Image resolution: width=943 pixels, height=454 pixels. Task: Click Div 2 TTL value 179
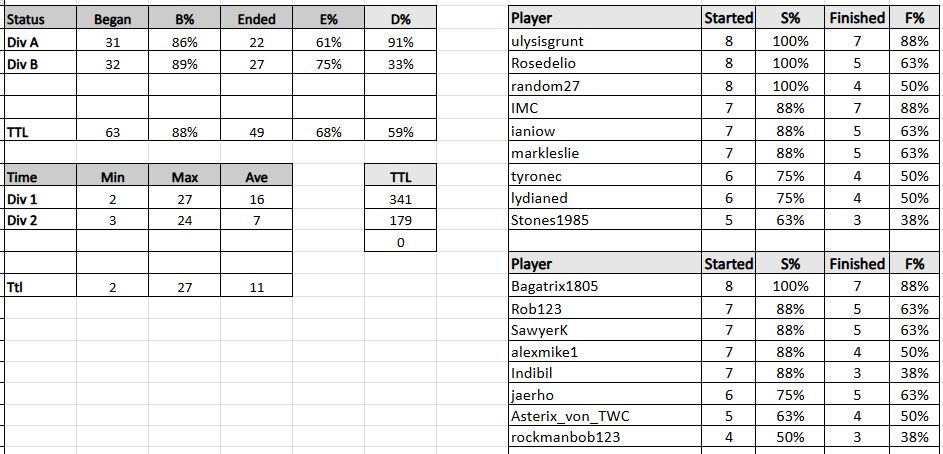tap(401, 221)
